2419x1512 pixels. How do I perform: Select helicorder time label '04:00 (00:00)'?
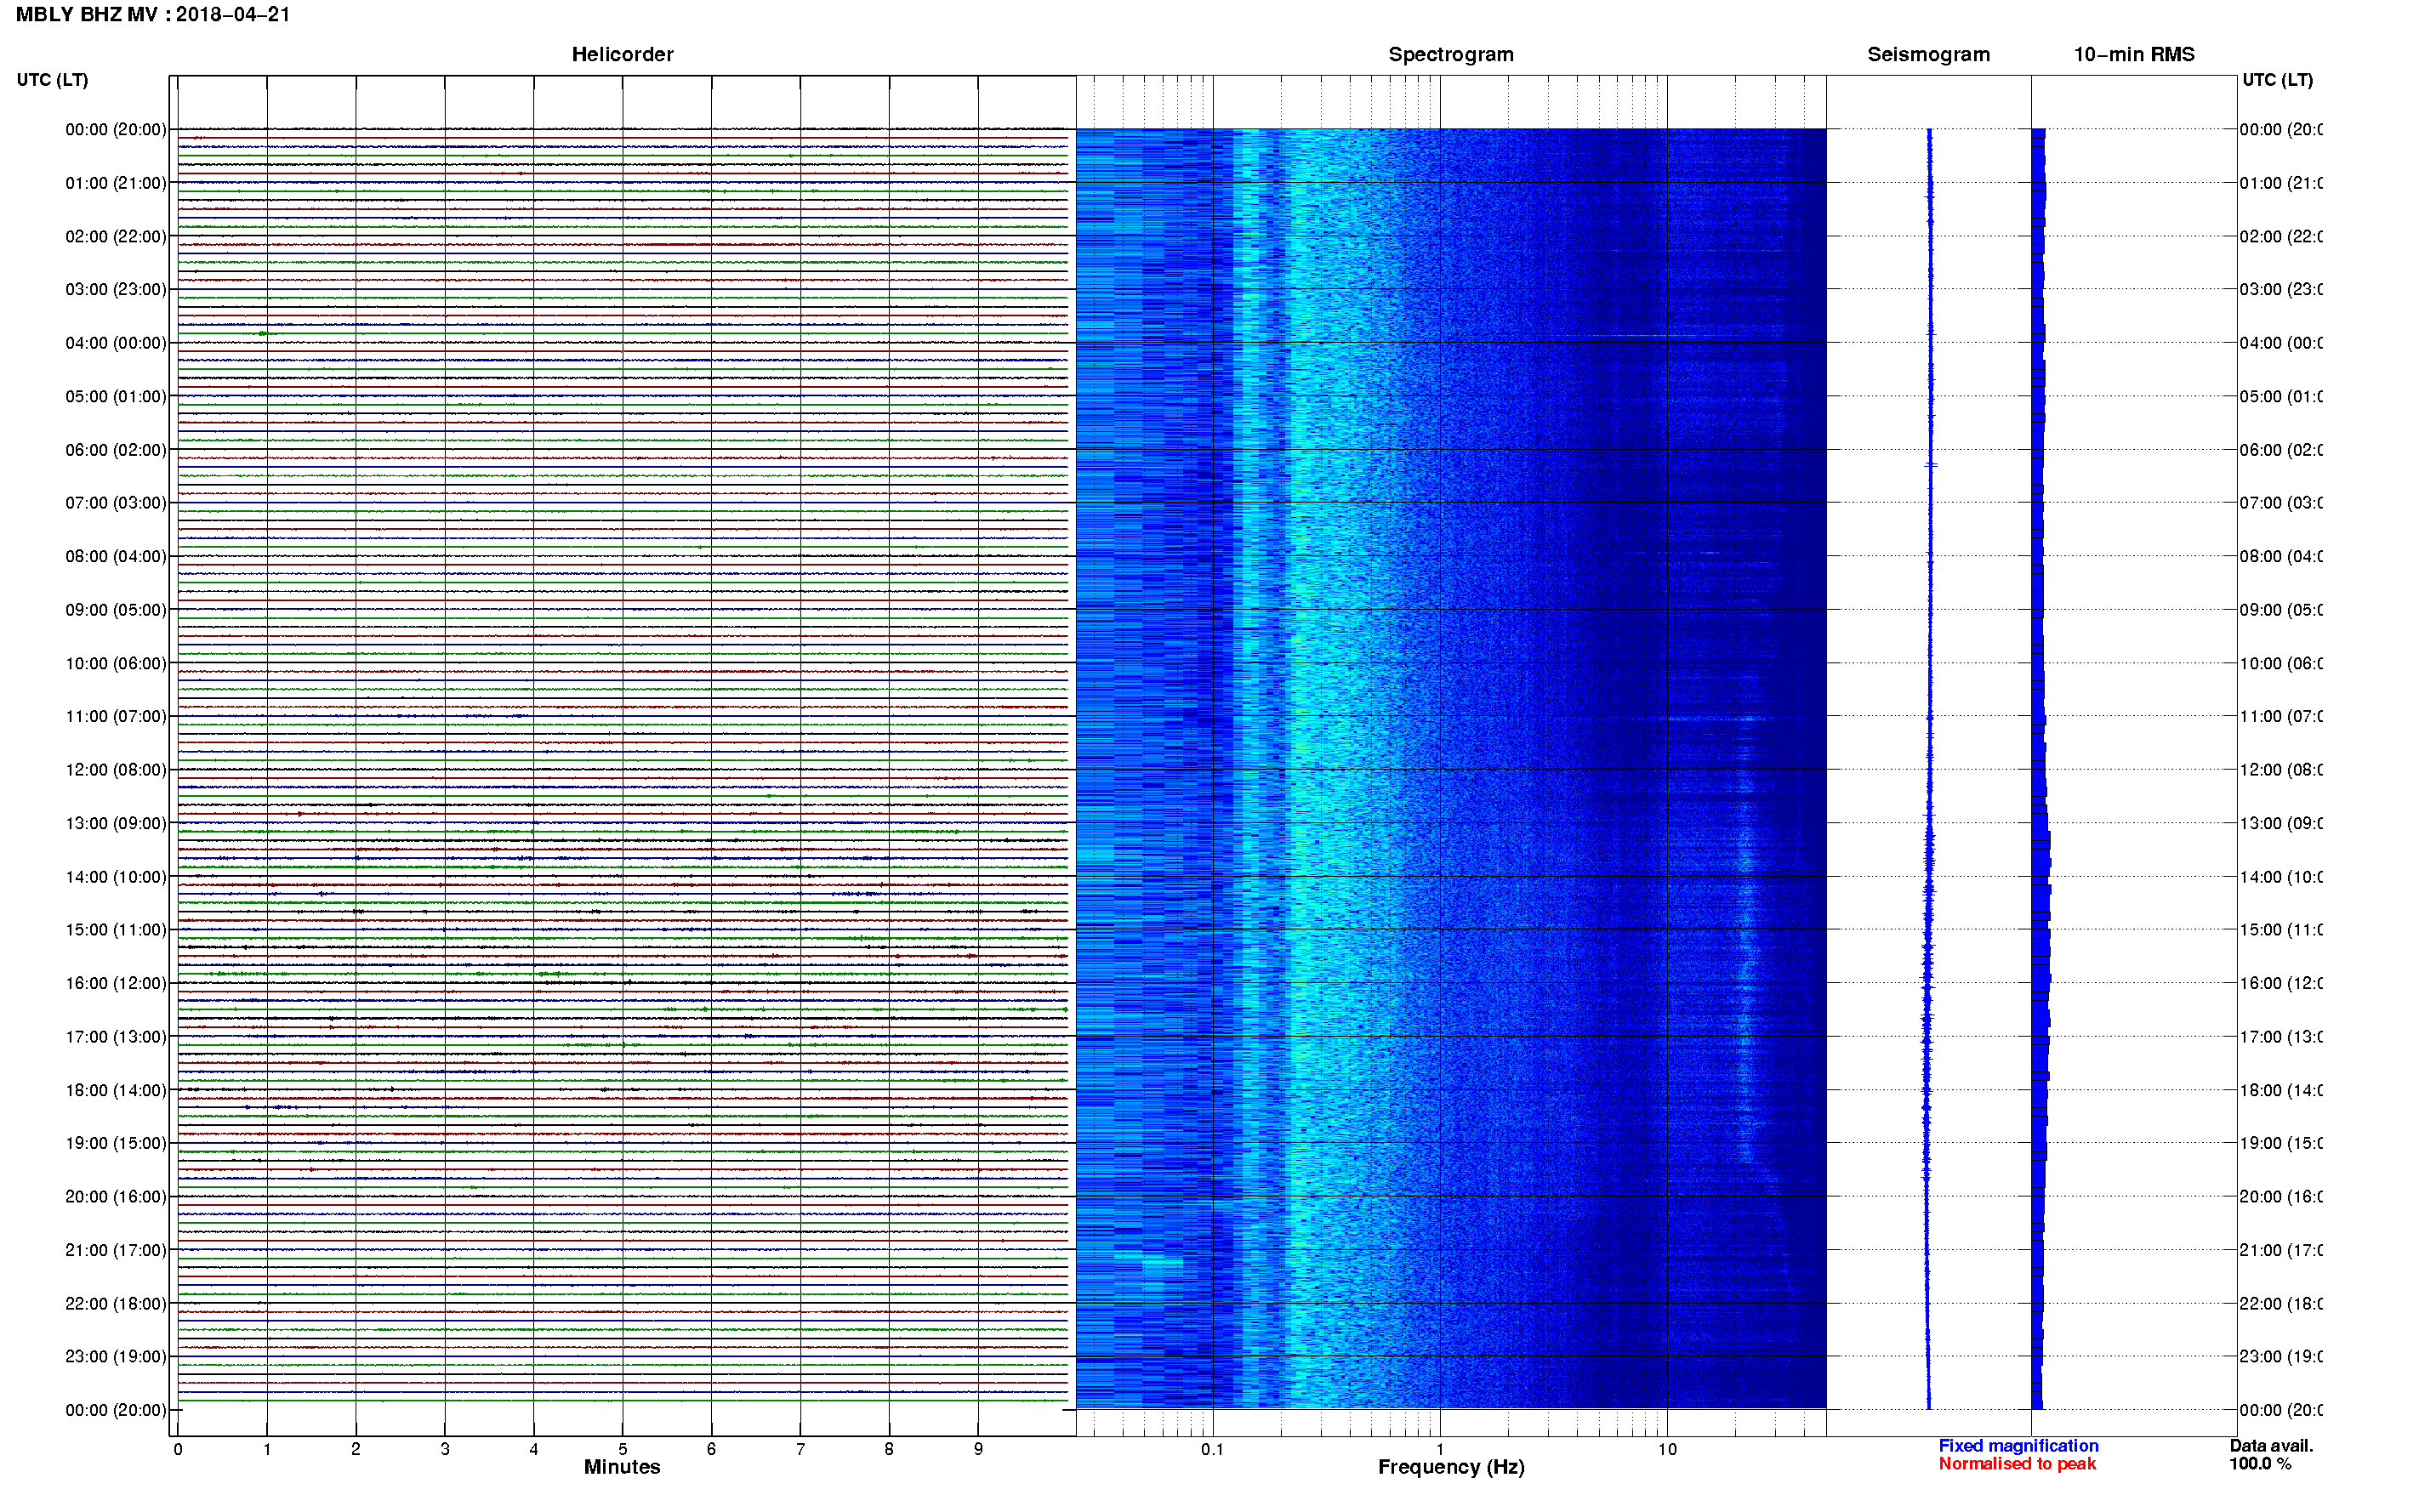coord(116,343)
